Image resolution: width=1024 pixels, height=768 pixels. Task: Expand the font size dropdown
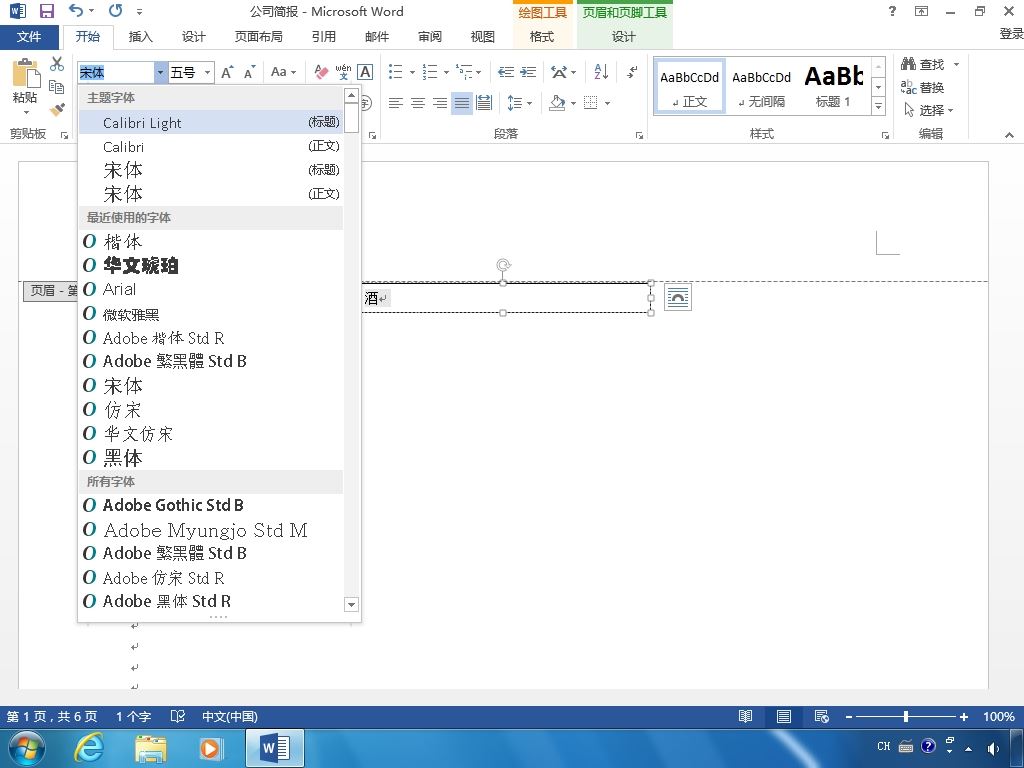[x=207, y=72]
